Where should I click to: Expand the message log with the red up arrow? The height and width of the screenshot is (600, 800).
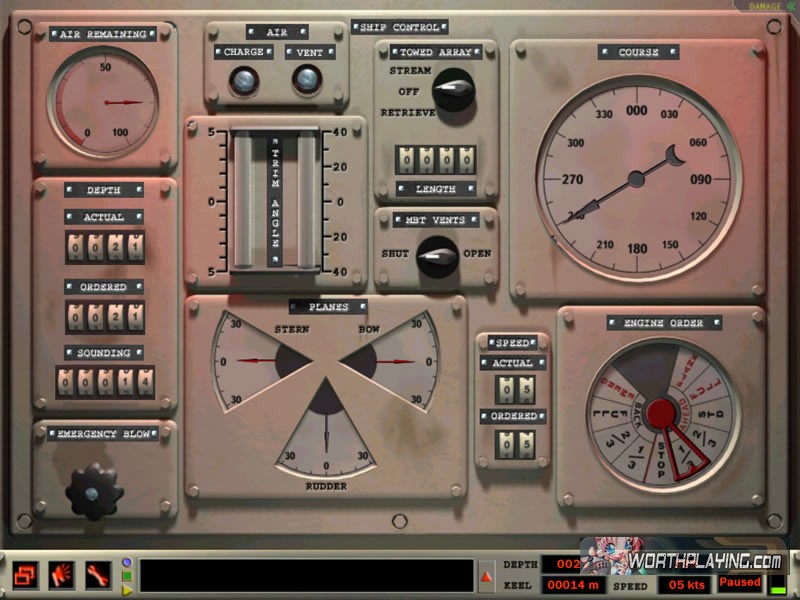coord(487,576)
